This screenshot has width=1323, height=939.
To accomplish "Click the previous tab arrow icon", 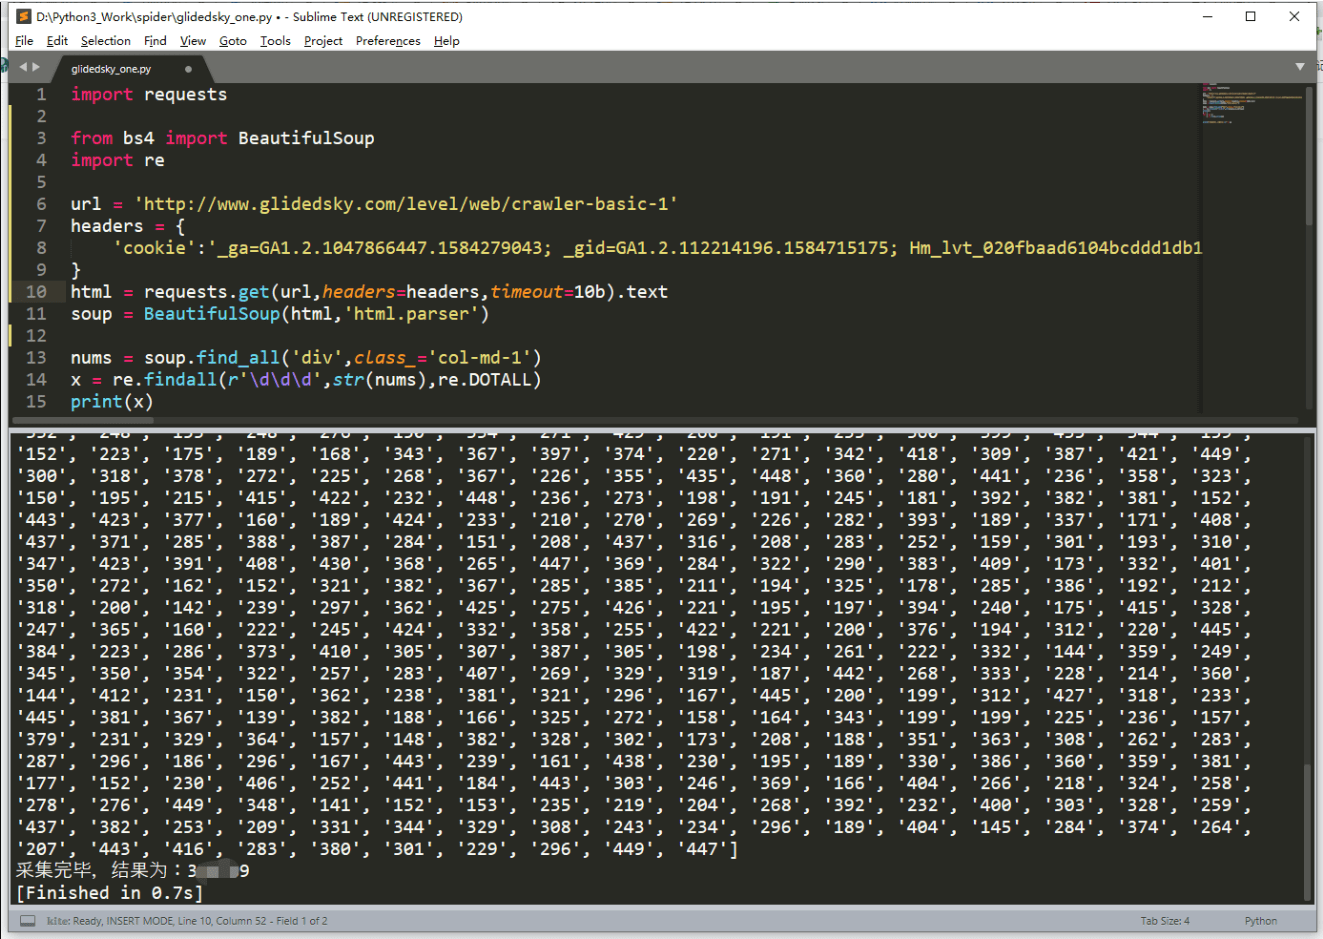I will click(x=24, y=67).
